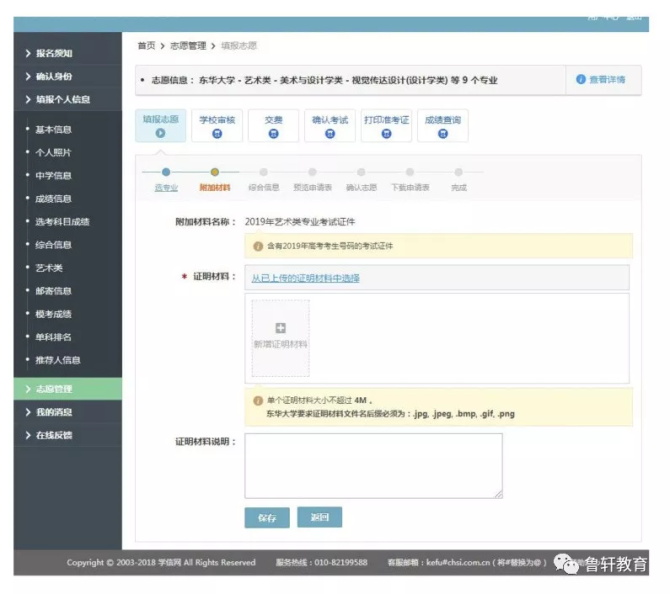Screen dimensions: 670x594
Task: Click the 保存 button
Action: pyautogui.click(x=267, y=518)
